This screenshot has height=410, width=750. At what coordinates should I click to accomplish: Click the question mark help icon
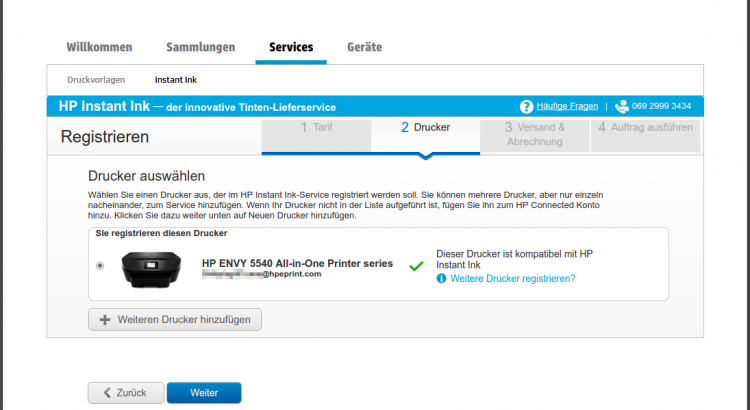tap(526, 107)
